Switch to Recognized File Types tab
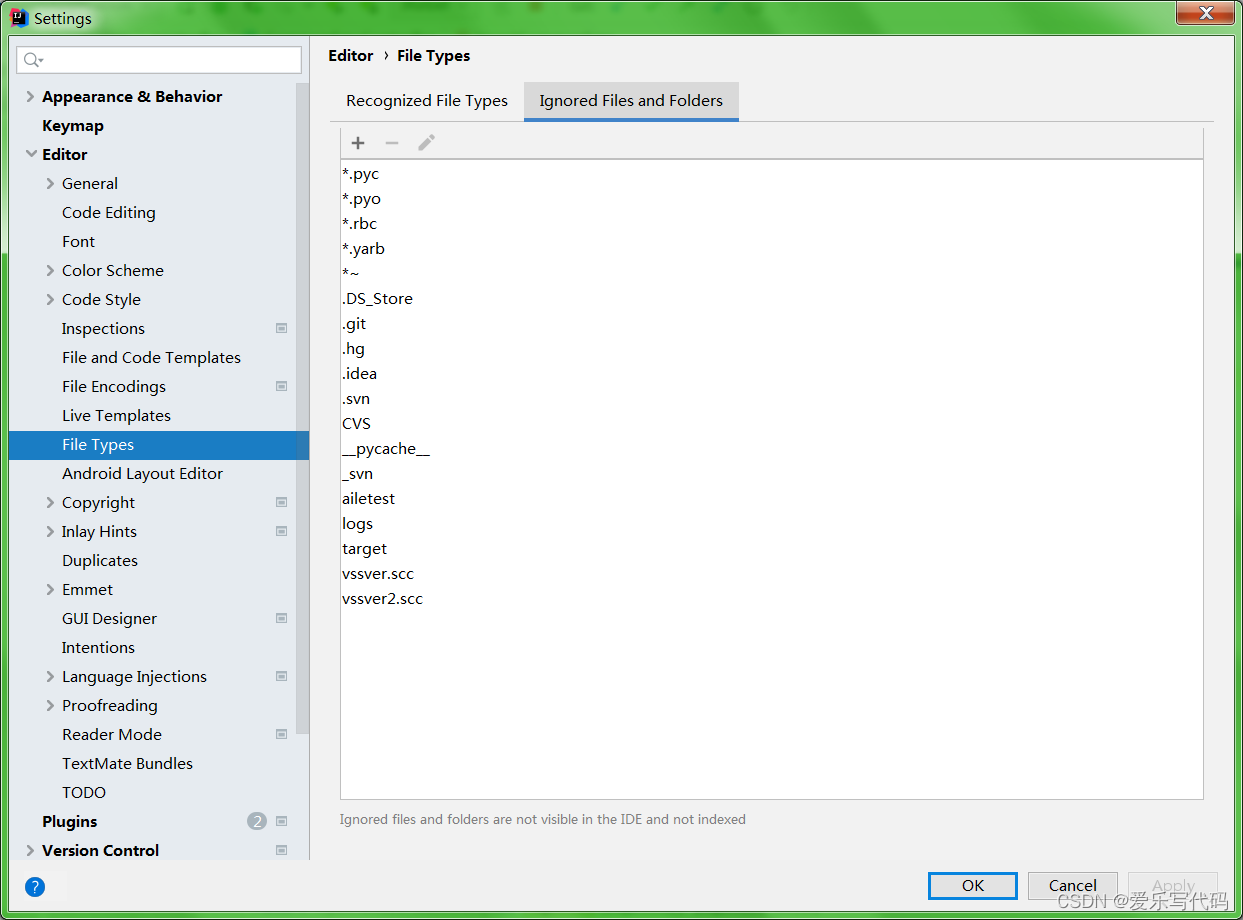The height and width of the screenshot is (920, 1243). [427, 101]
